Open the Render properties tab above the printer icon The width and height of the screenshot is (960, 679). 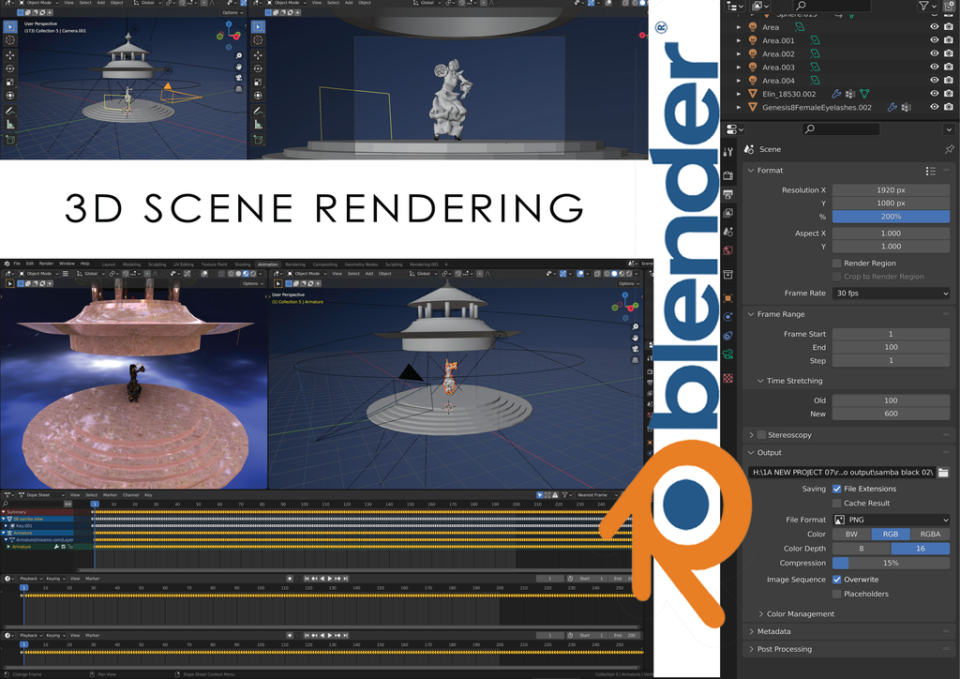pyautogui.click(x=728, y=175)
